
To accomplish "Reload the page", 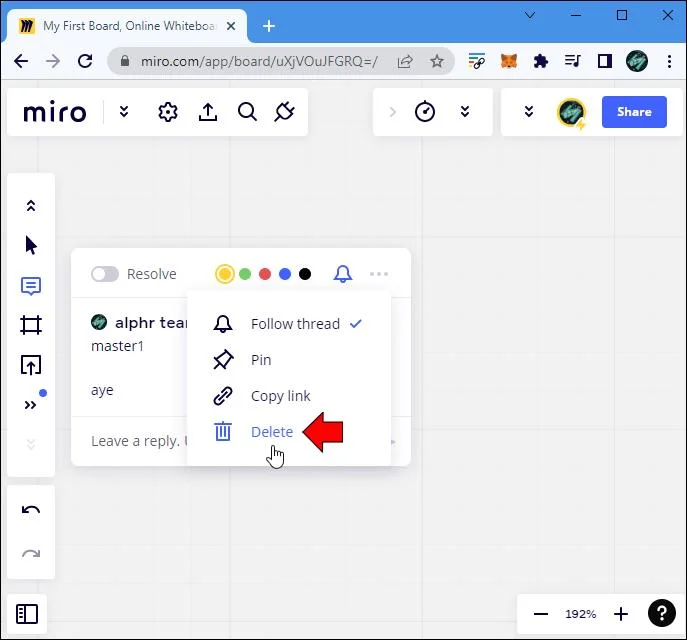I will (85, 61).
